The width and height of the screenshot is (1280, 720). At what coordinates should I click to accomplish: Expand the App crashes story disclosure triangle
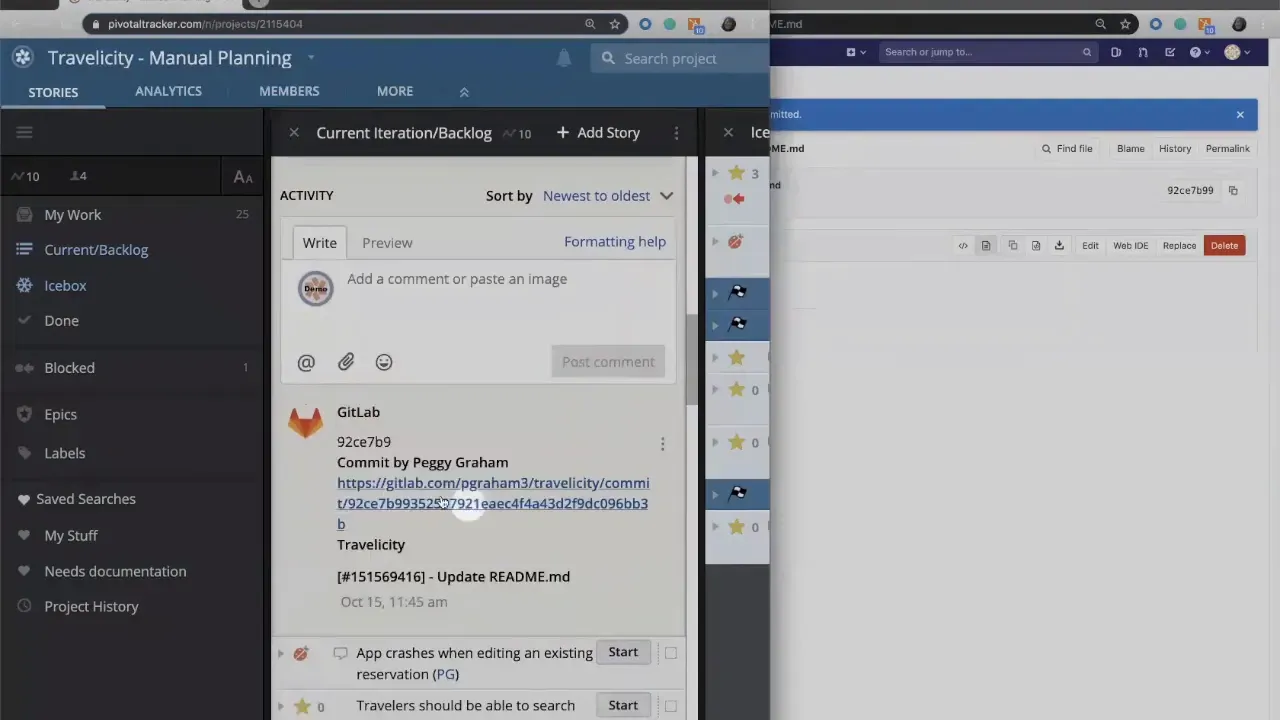(281, 653)
